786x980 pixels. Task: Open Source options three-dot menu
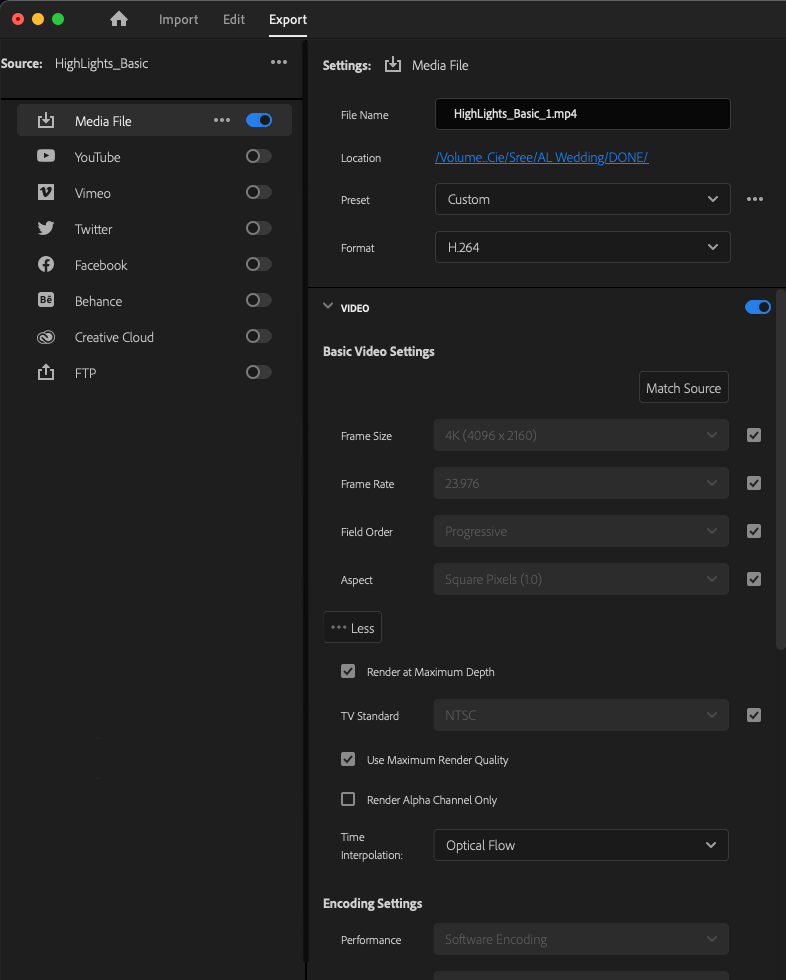pyautogui.click(x=279, y=62)
